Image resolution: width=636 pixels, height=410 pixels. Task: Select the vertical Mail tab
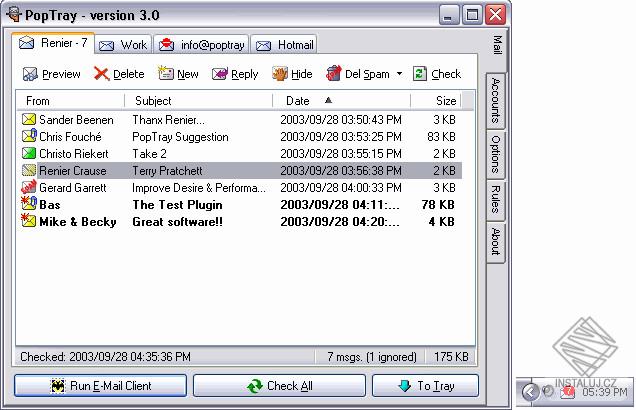coord(497,45)
